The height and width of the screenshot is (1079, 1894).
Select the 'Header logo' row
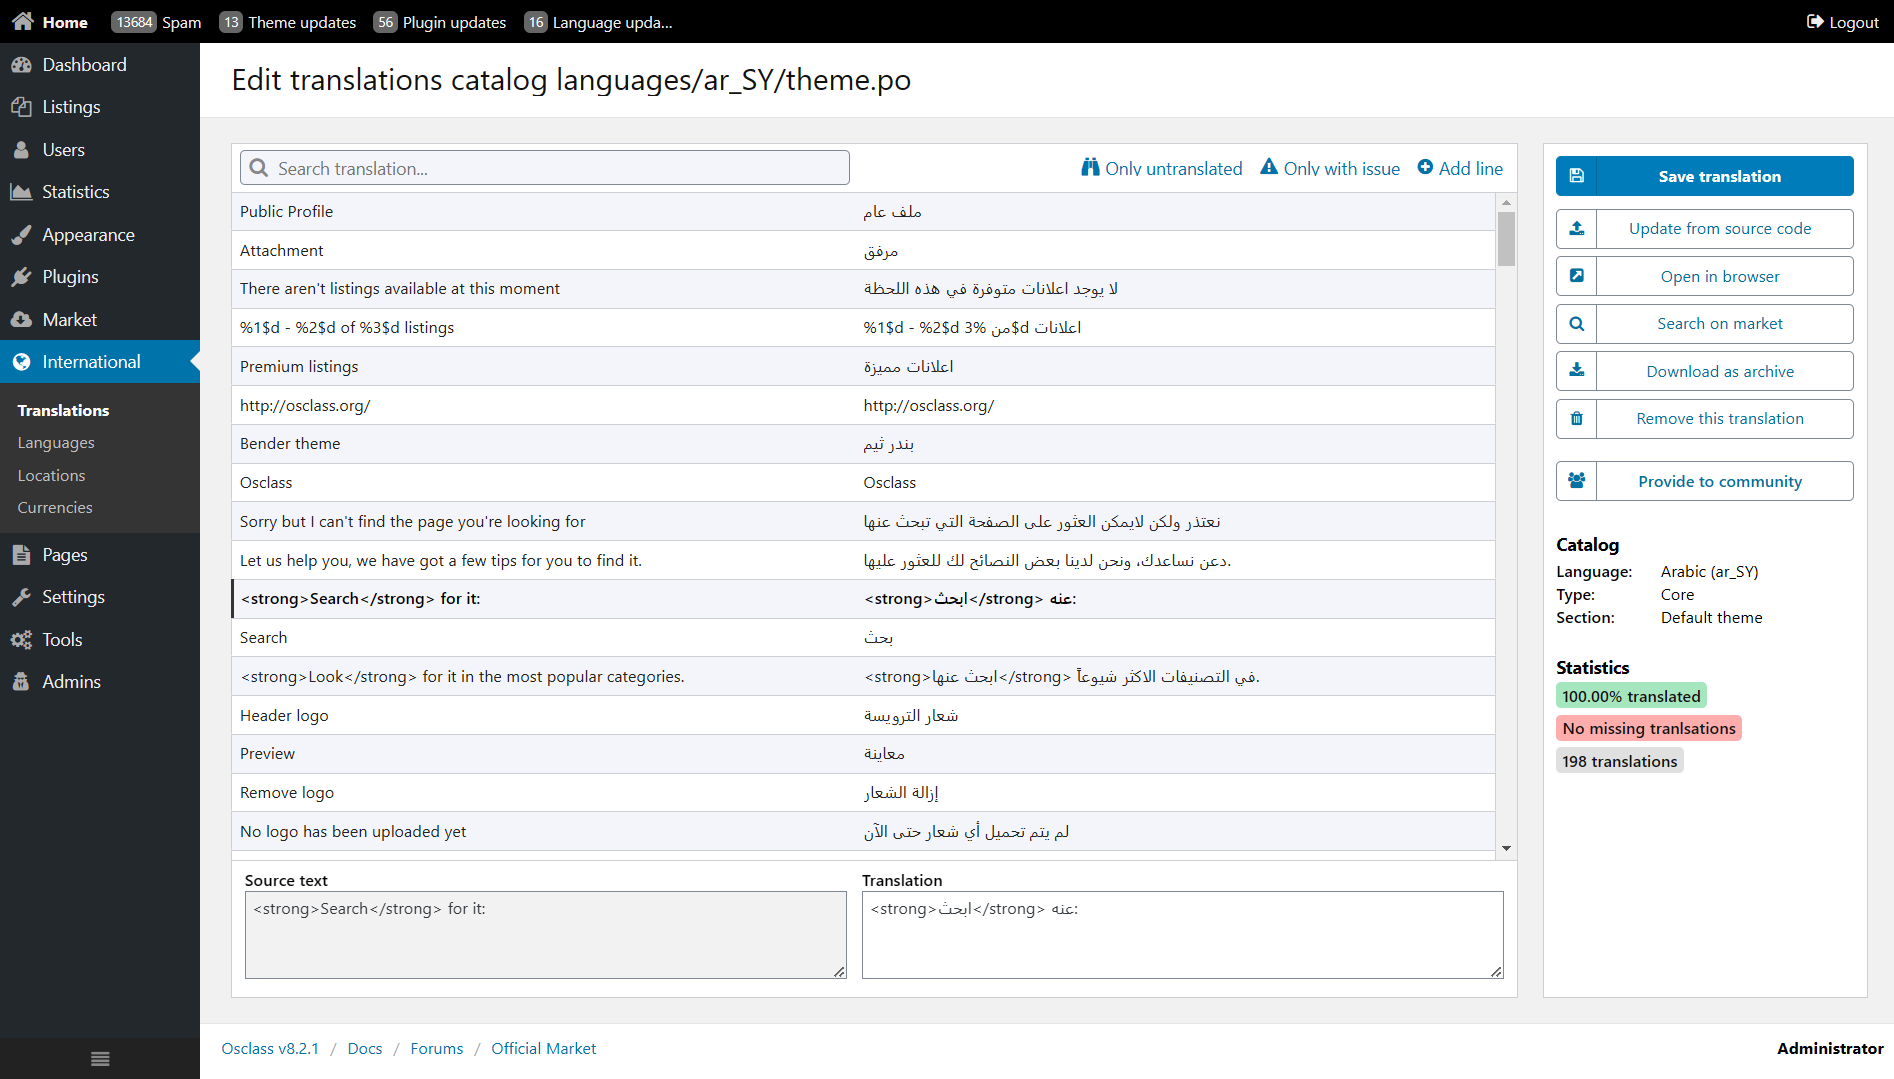[863, 716]
